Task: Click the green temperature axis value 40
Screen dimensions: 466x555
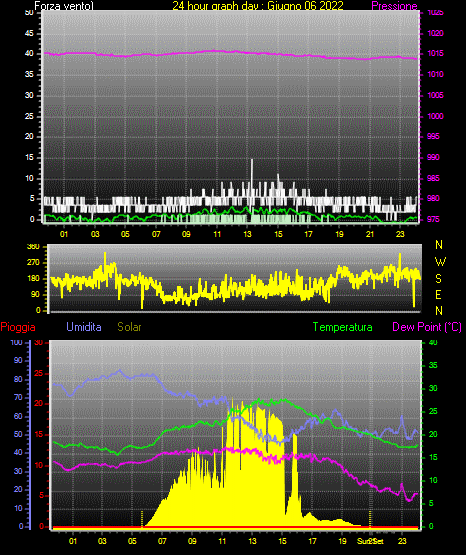Action: click(x=433, y=342)
